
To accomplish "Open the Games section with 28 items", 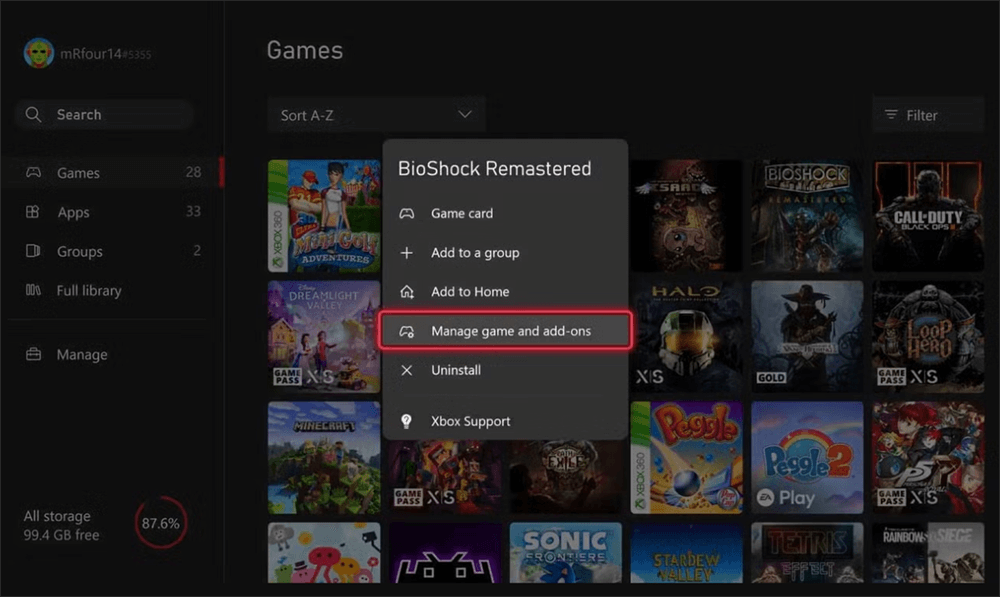I will (114, 172).
